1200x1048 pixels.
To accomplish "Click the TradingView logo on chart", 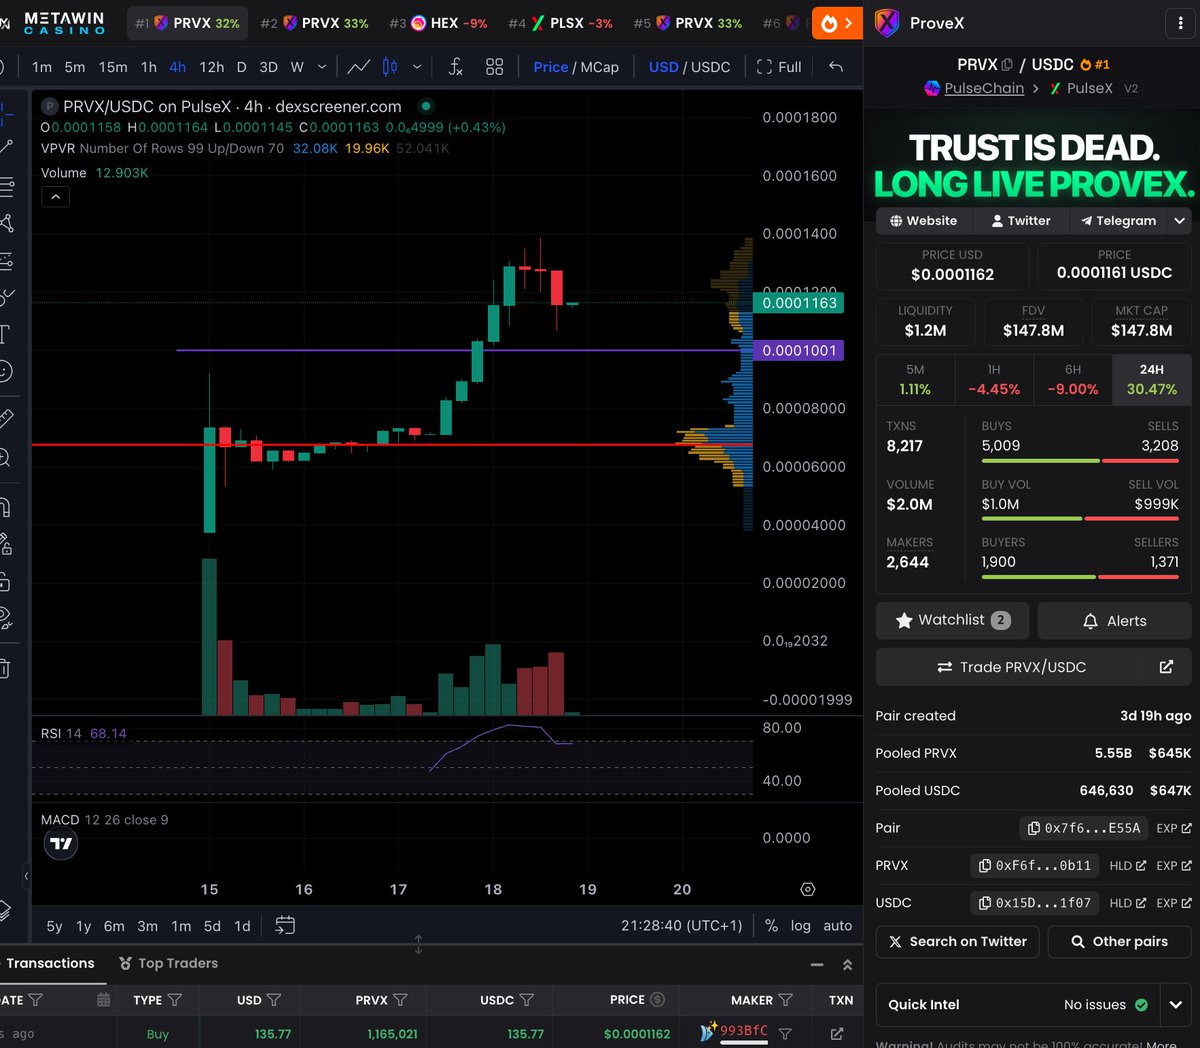I will point(61,844).
